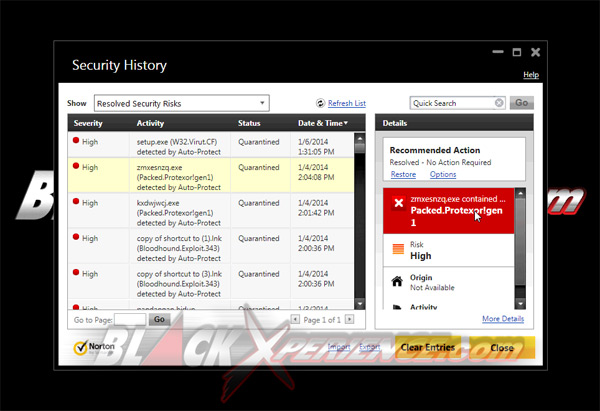Select the kxdwjwcj.exe Packed.Protexor entry

211,211
